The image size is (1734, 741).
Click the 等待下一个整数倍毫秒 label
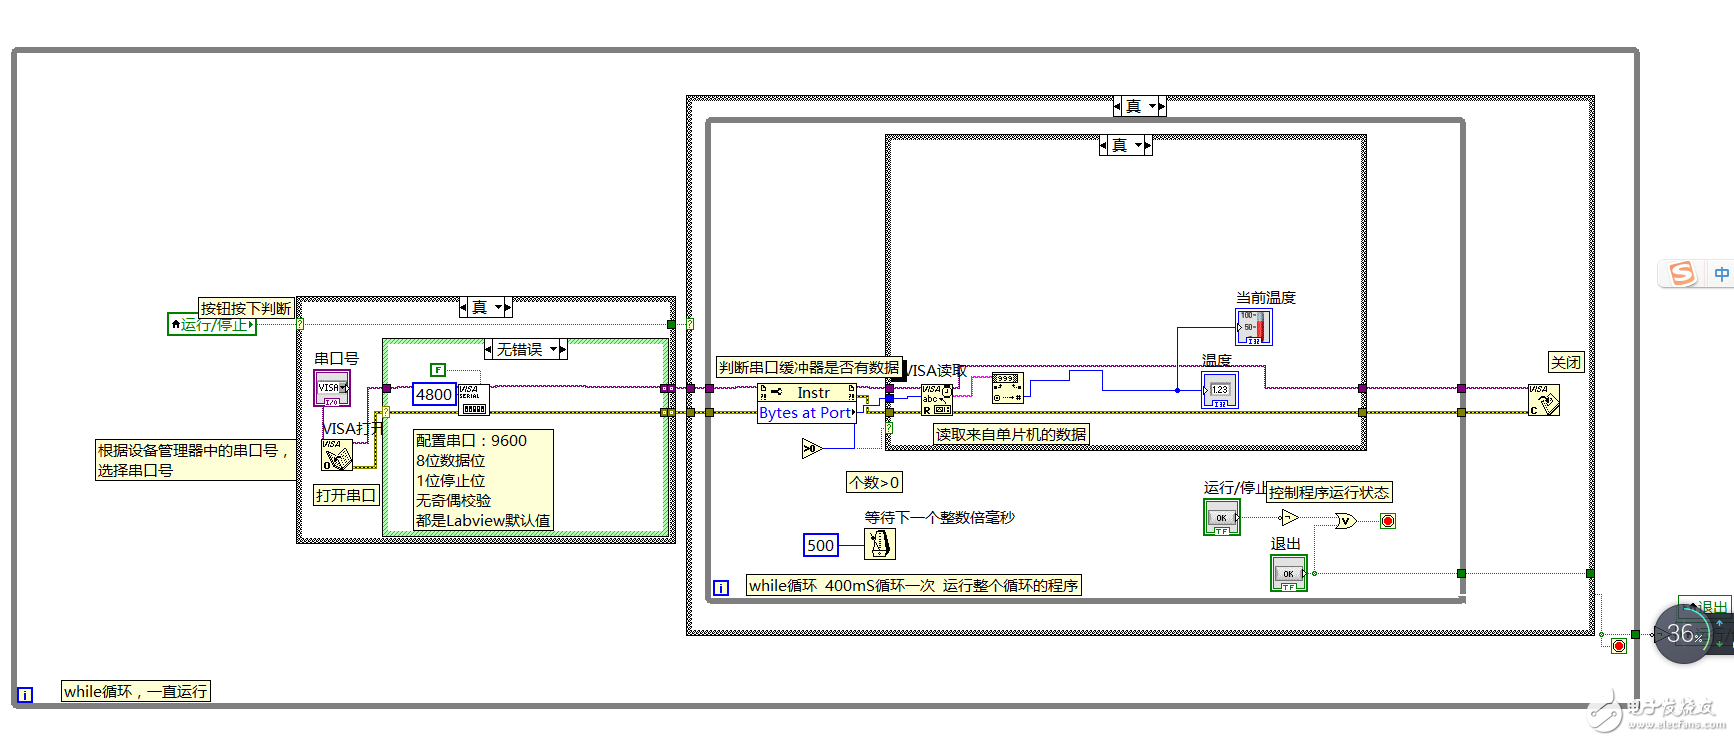click(x=939, y=517)
